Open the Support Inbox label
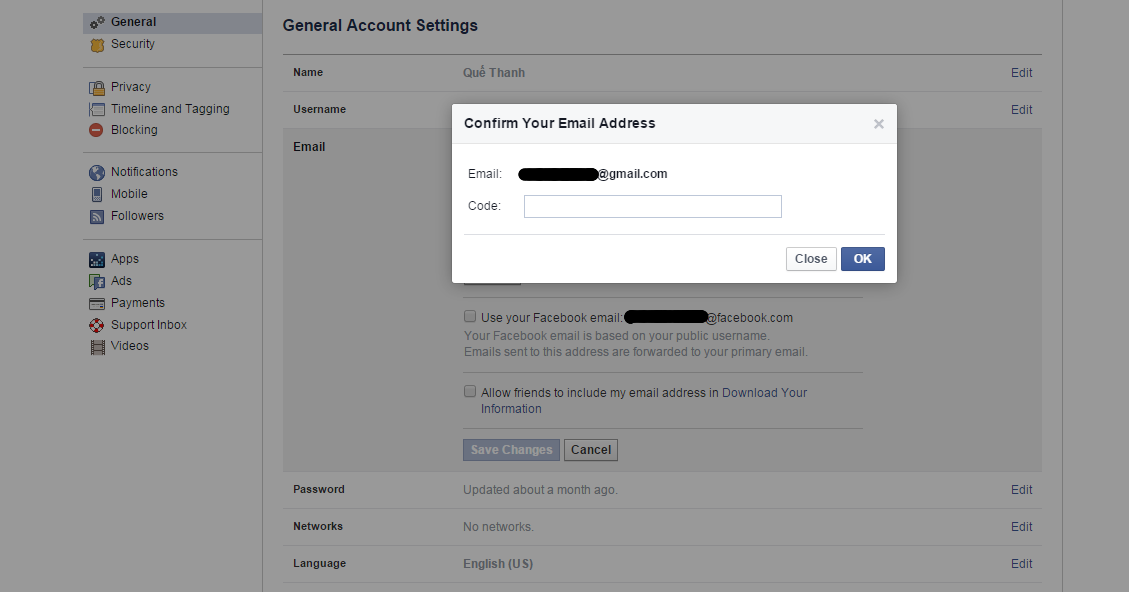Screen dimensions: 1129x592 point(148,325)
